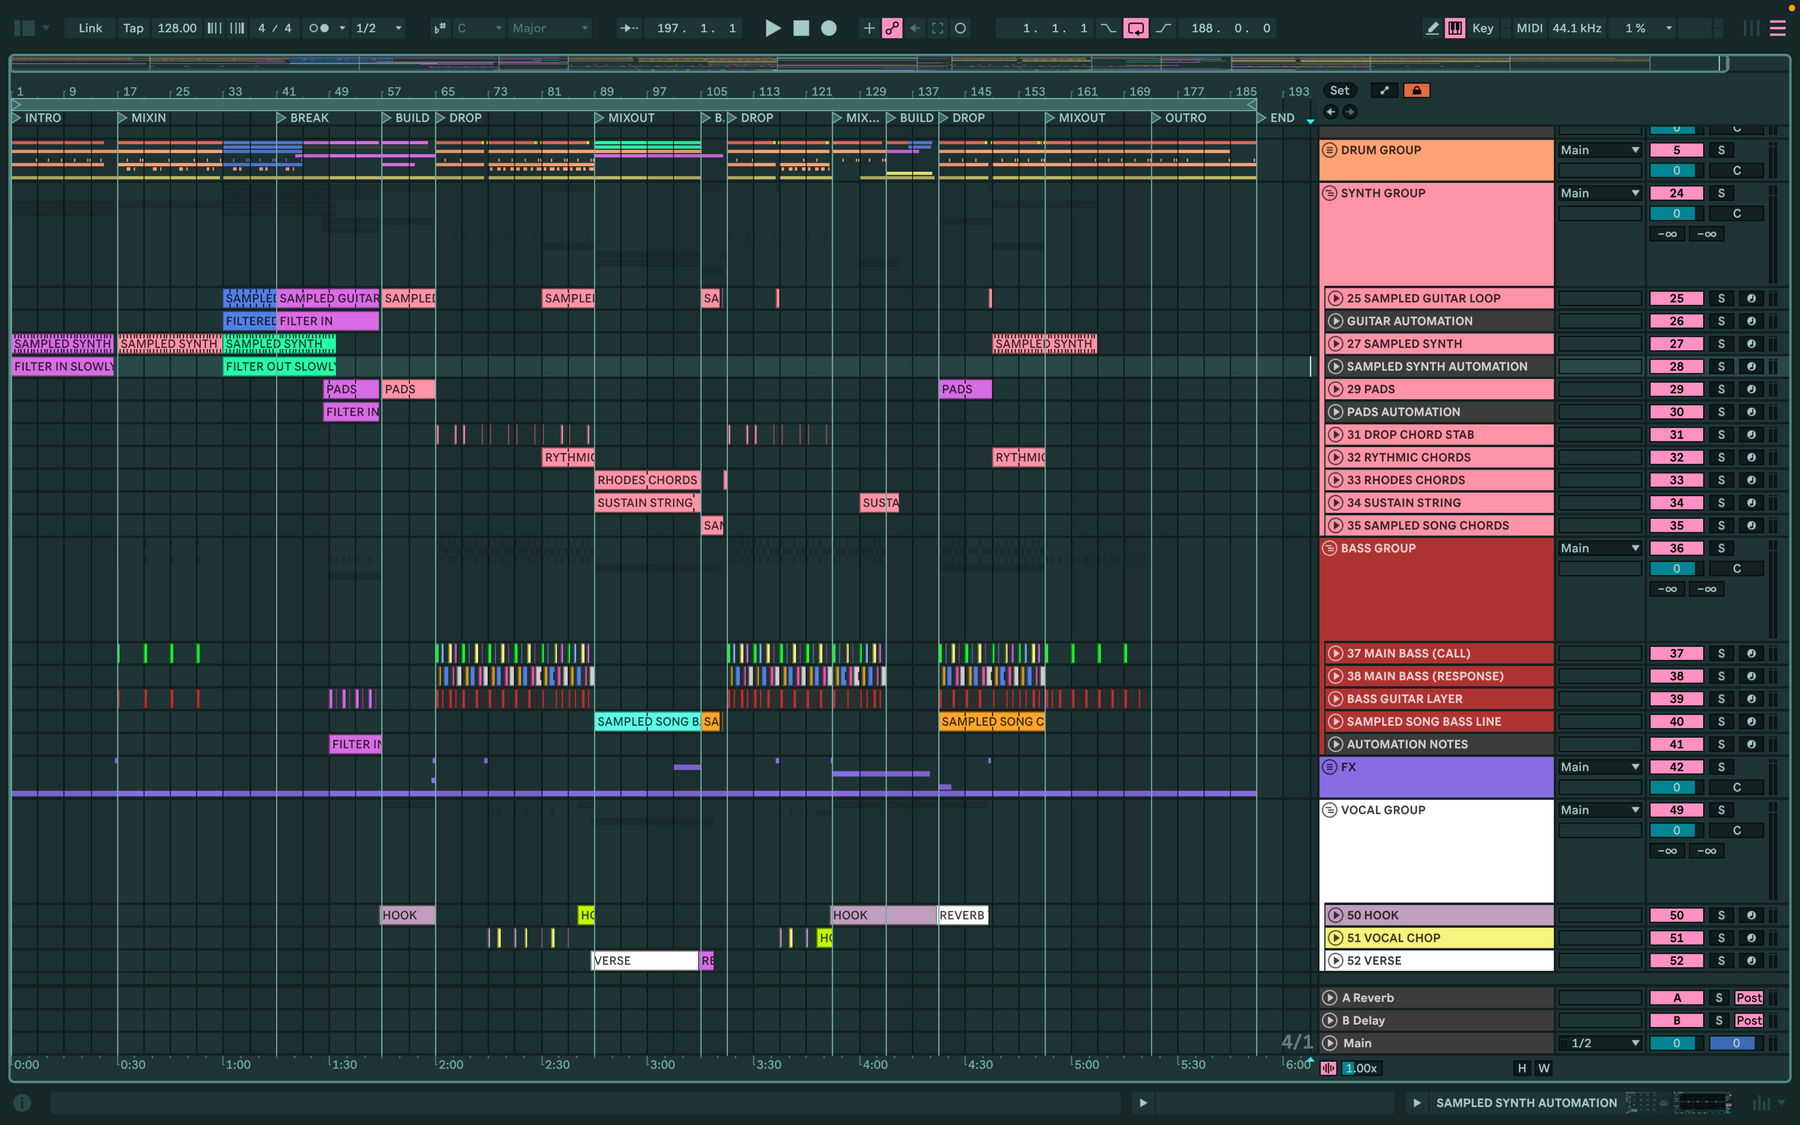Open the root note C dropdown
The height and width of the screenshot is (1125, 1800).
pyautogui.click(x=480, y=28)
